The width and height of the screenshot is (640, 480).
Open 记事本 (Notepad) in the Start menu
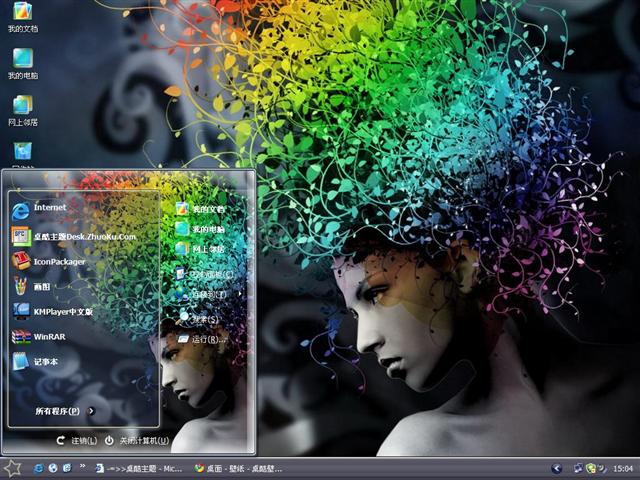[x=35, y=362]
